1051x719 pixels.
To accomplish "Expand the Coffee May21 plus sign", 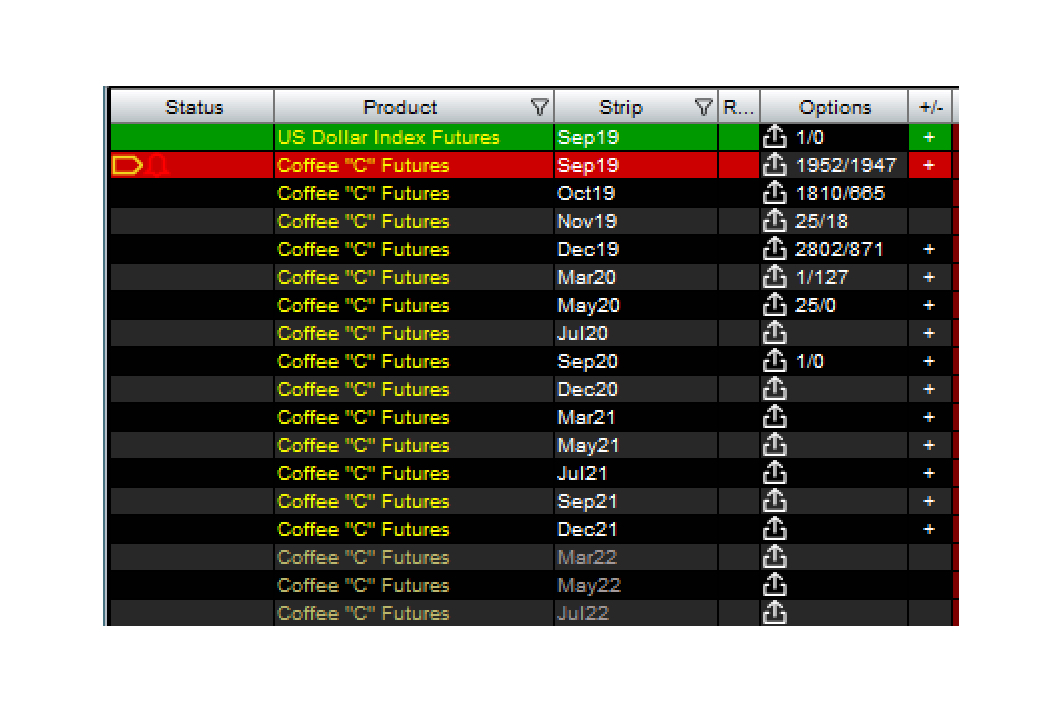I will pos(929,445).
